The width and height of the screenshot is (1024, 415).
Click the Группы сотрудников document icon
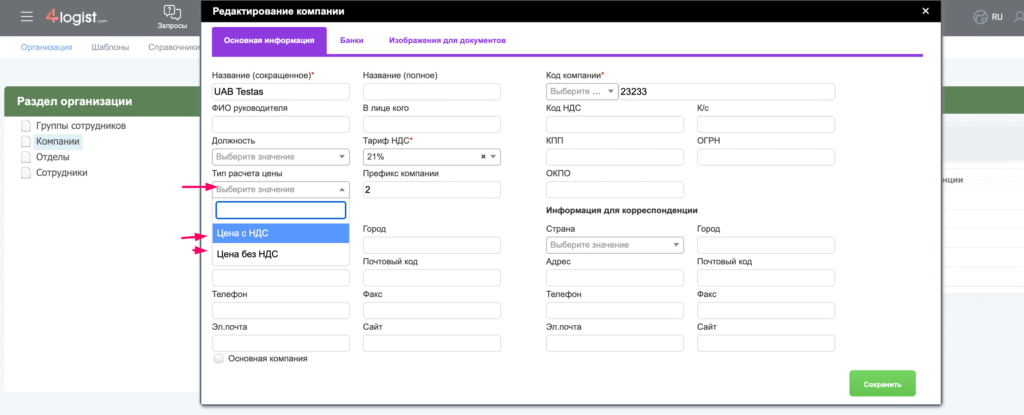click(26, 126)
